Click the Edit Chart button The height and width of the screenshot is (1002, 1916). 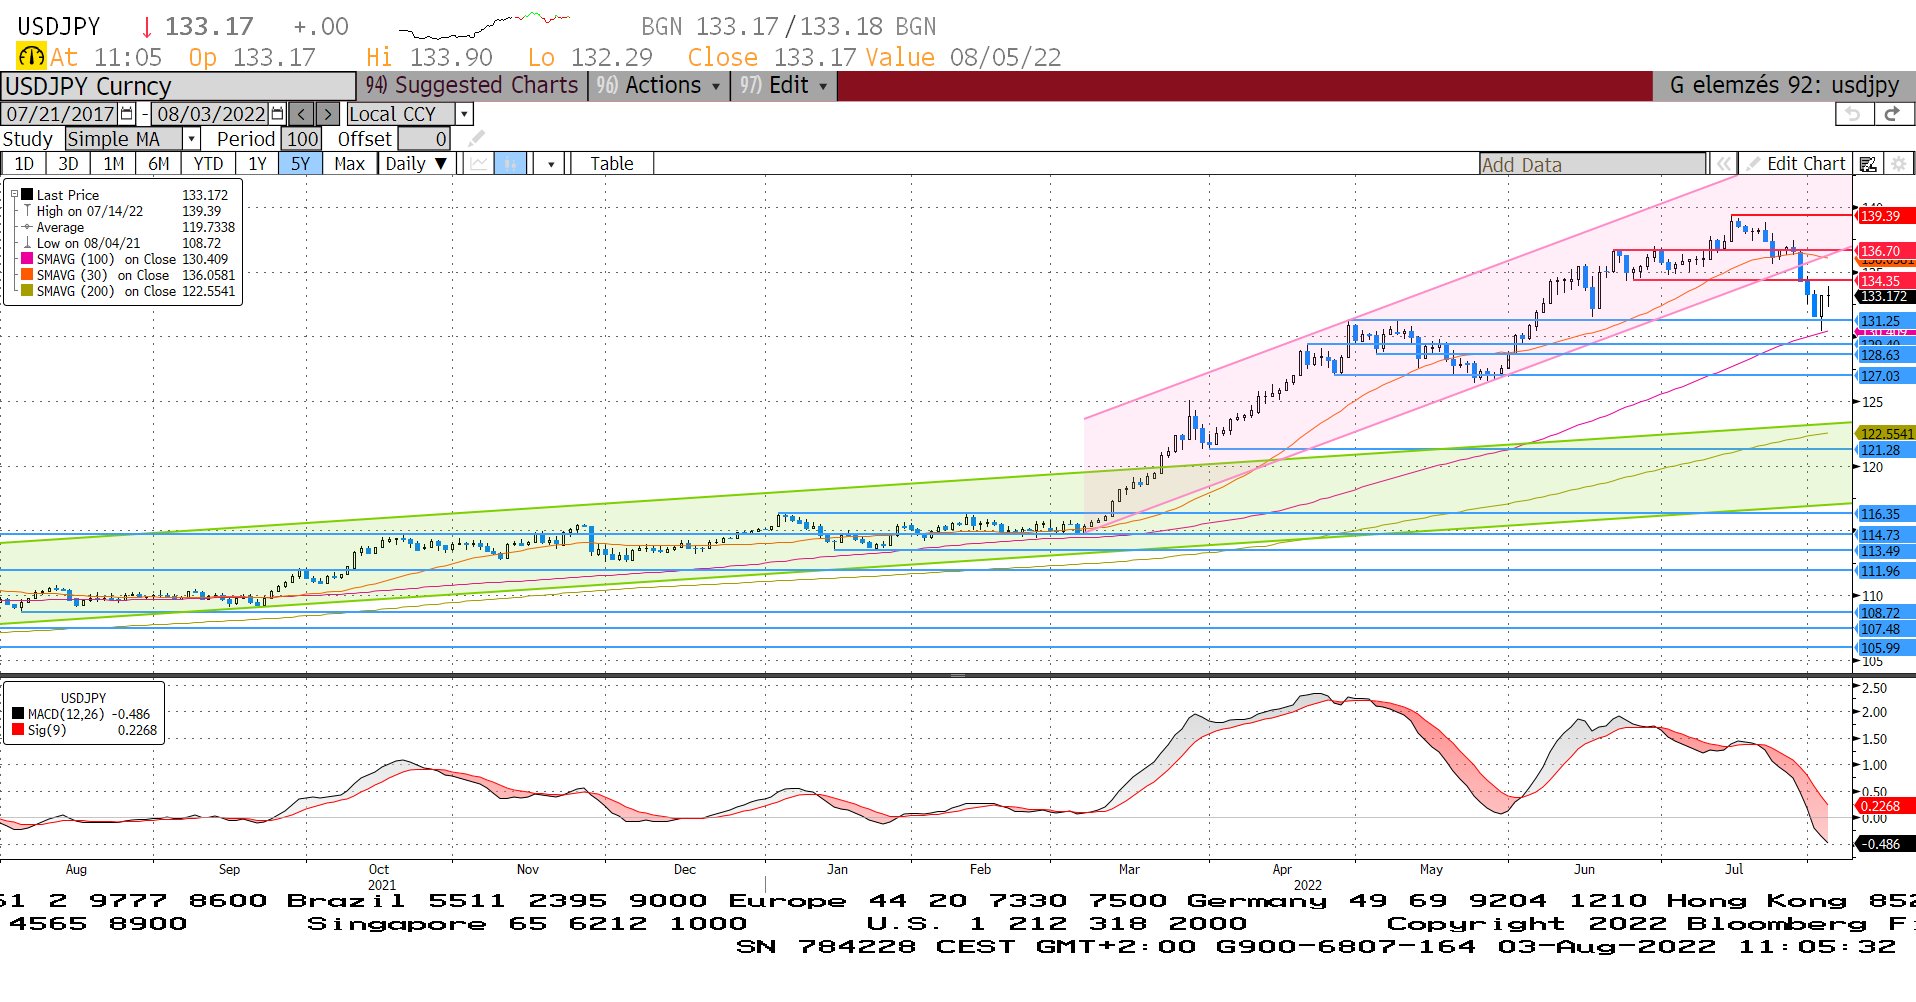(x=1797, y=164)
